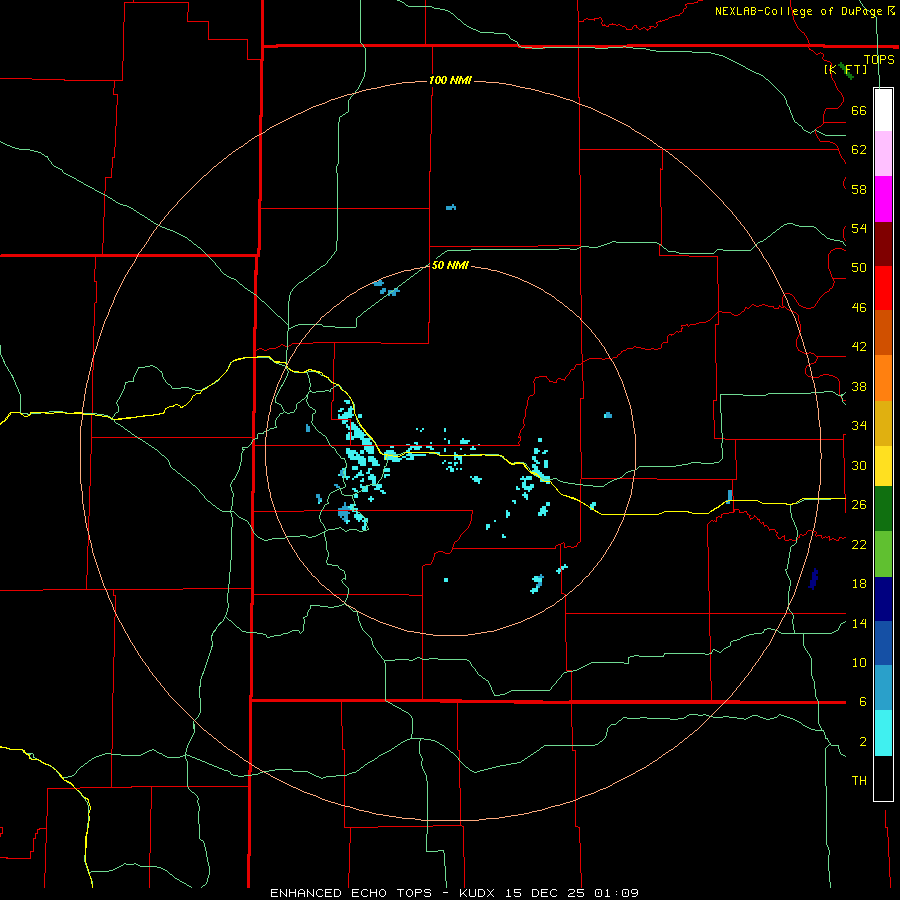Screen dimensions: 900x900
Task: Click the legend value 18
Action: tap(859, 584)
